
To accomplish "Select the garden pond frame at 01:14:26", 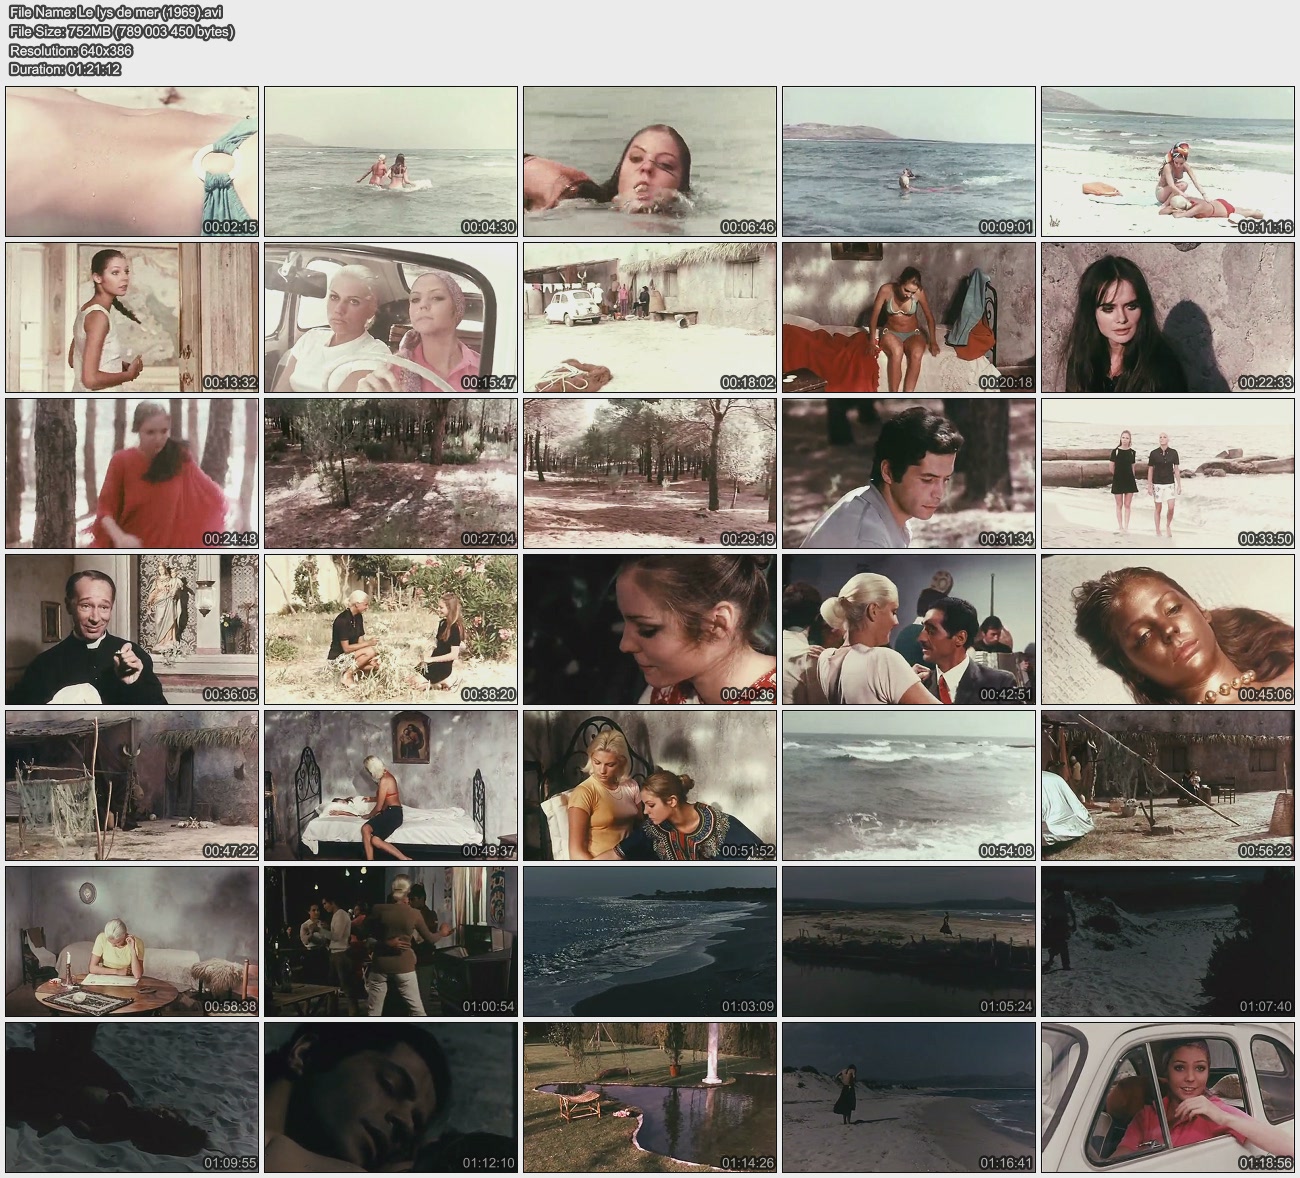I will tap(650, 1097).
